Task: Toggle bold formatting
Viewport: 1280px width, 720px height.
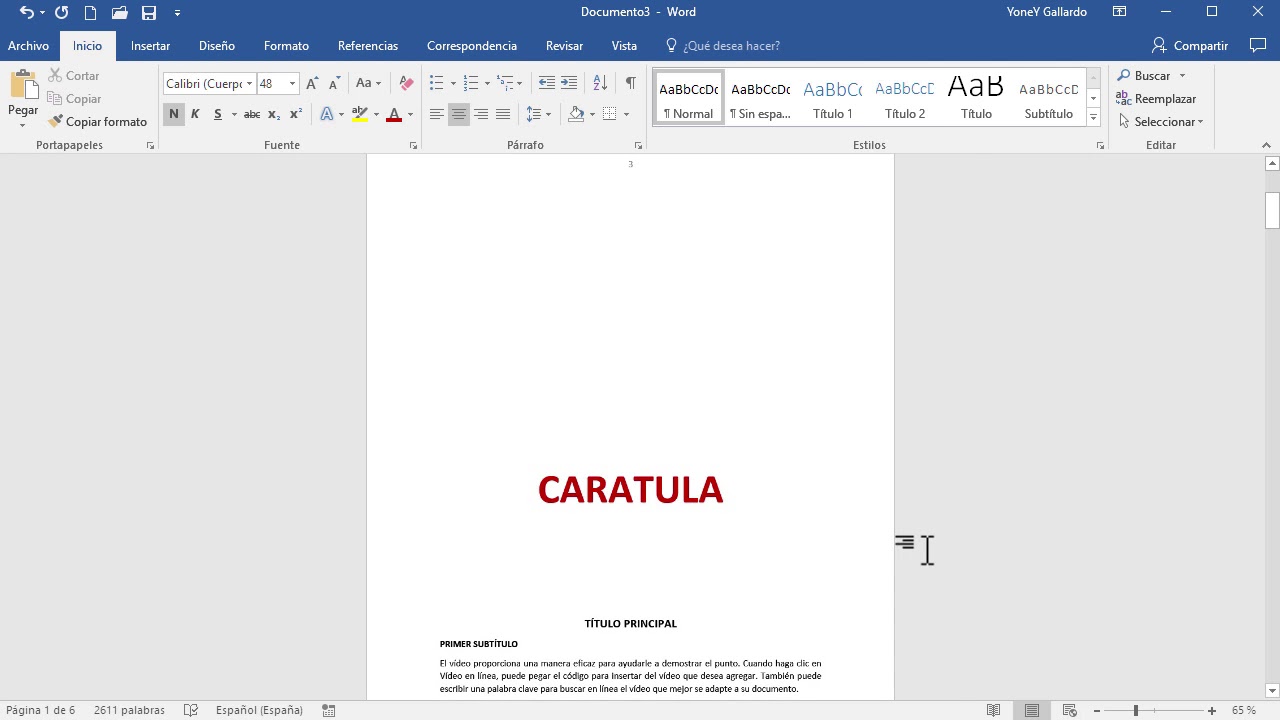Action: tap(174, 114)
